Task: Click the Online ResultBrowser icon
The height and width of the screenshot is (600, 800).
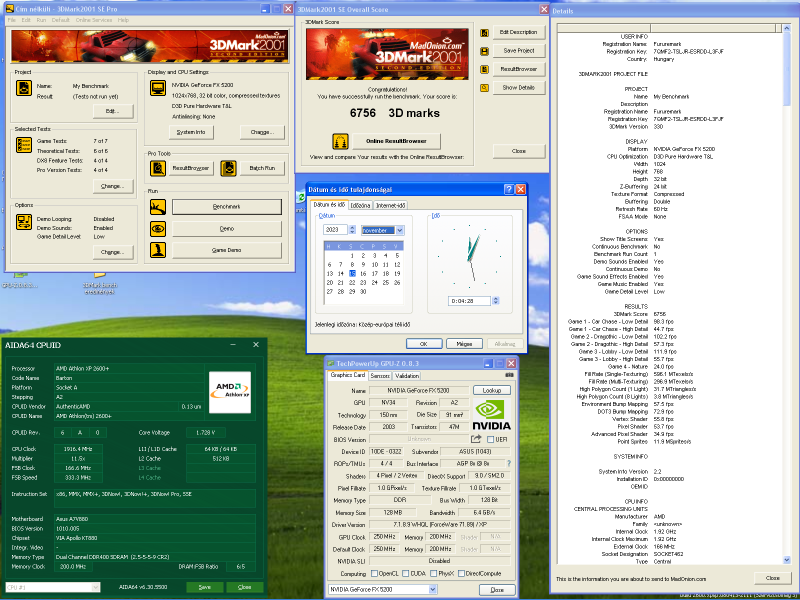Action: pyautogui.click(x=340, y=141)
